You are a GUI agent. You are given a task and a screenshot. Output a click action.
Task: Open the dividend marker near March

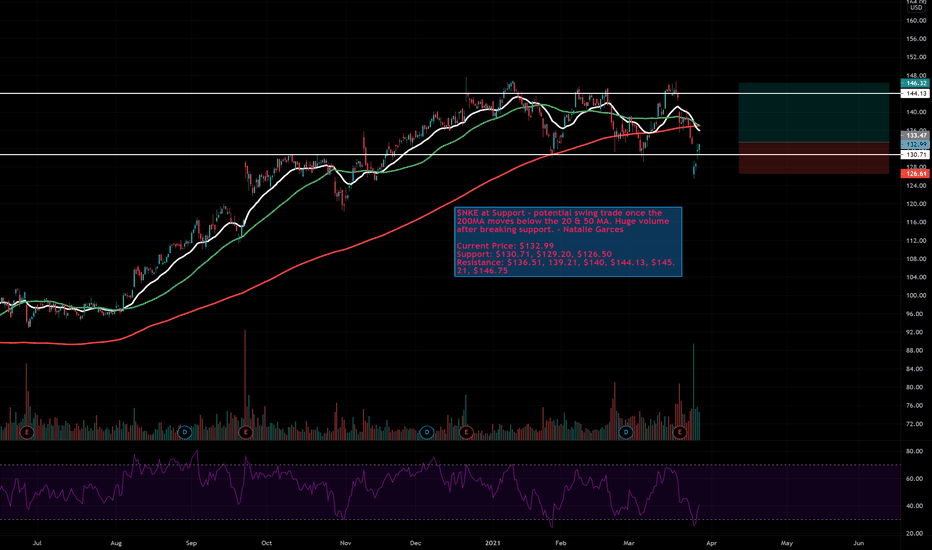(625, 432)
